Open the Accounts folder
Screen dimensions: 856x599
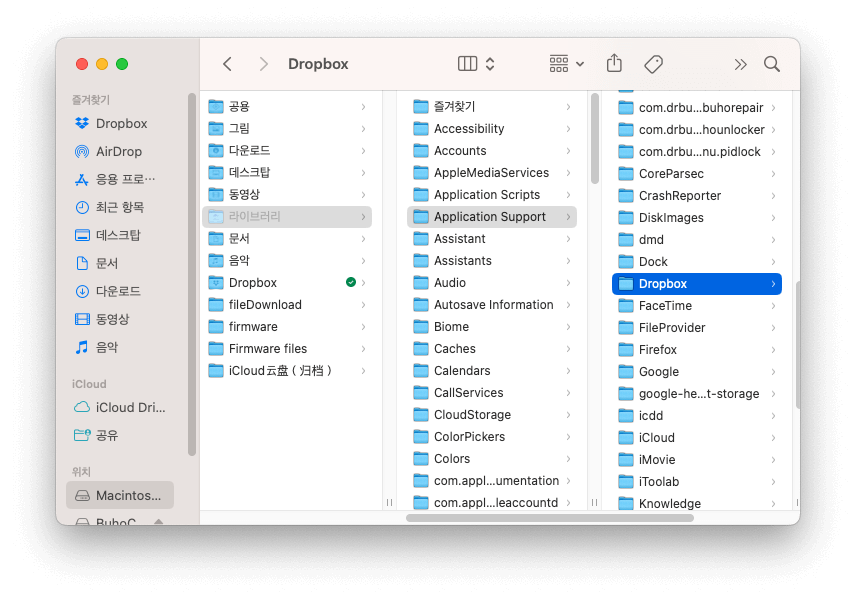pos(492,151)
